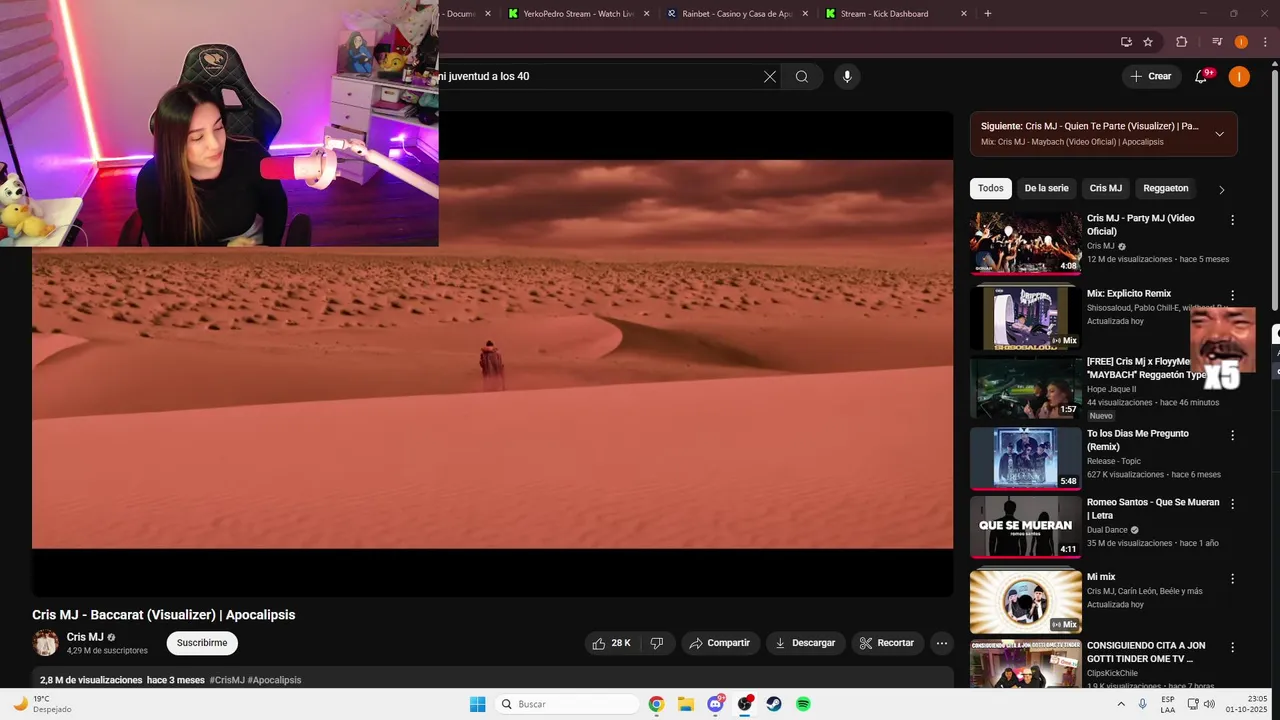This screenshot has height=720, width=1280.
Task: Bookmark this page with the star icon
Action: pos(1148,42)
